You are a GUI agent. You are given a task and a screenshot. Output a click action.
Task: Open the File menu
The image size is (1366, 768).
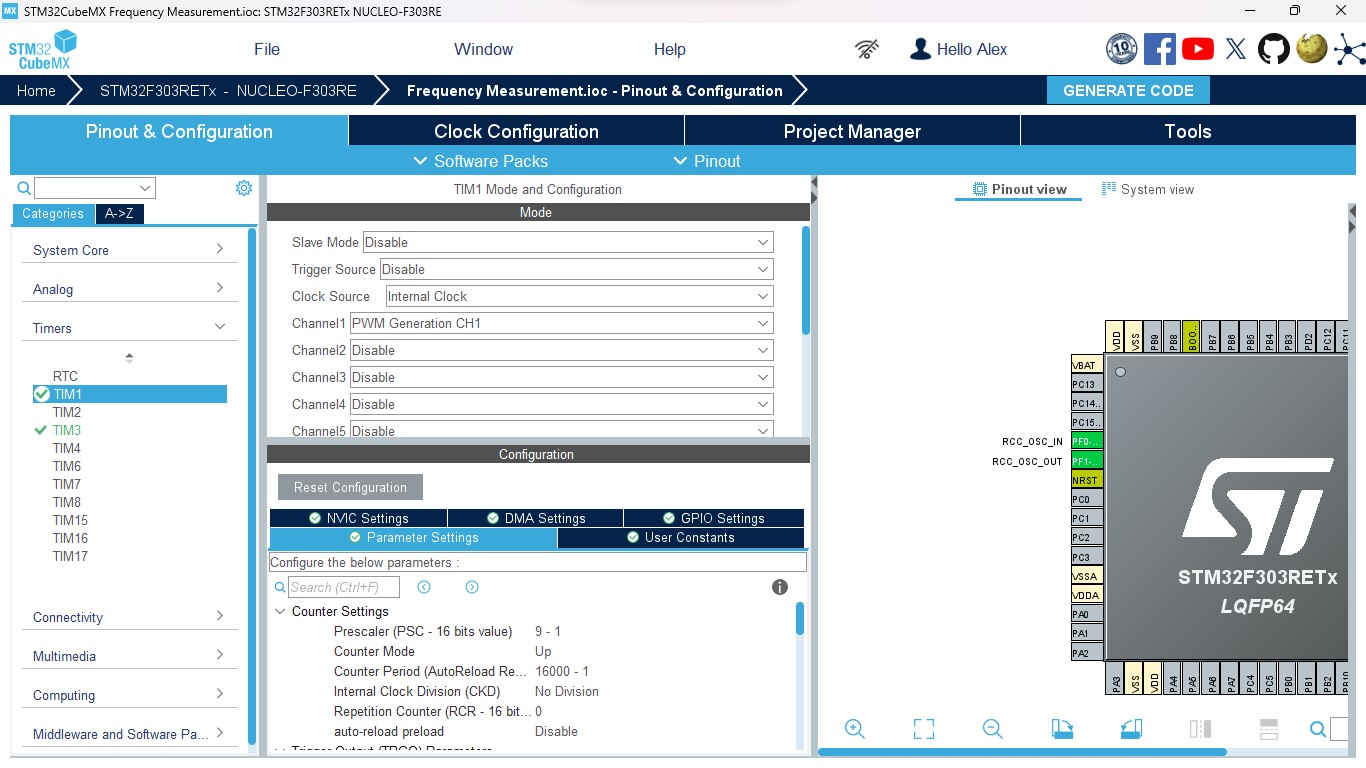point(267,49)
